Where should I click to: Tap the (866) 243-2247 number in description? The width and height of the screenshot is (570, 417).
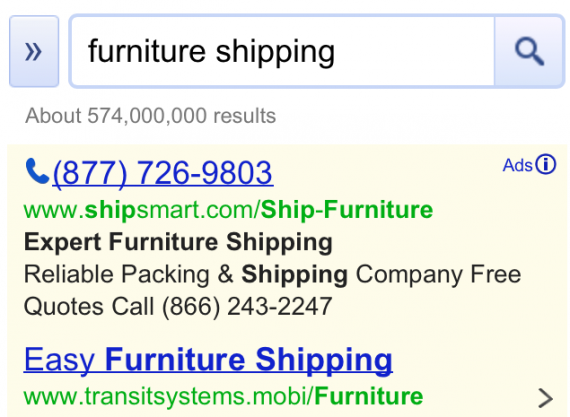click(x=247, y=306)
